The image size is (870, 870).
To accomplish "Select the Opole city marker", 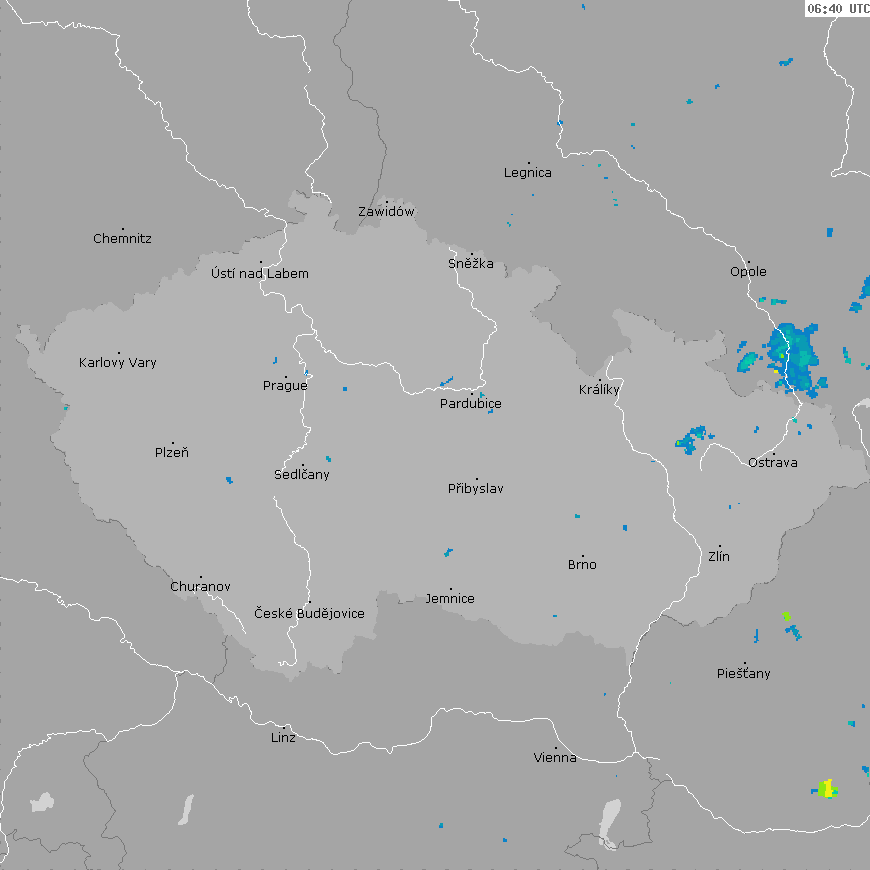I will pos(748,262).
